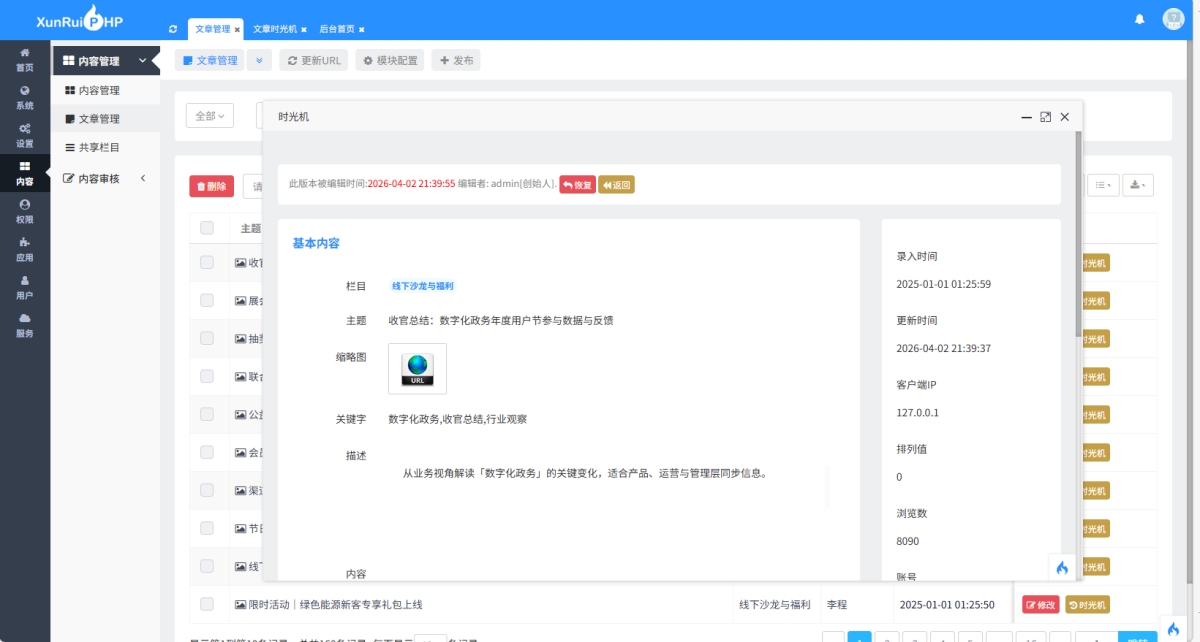
Task: Expand the 文章管理 toolbar chevron dropdown
Action: coord(259,59)
